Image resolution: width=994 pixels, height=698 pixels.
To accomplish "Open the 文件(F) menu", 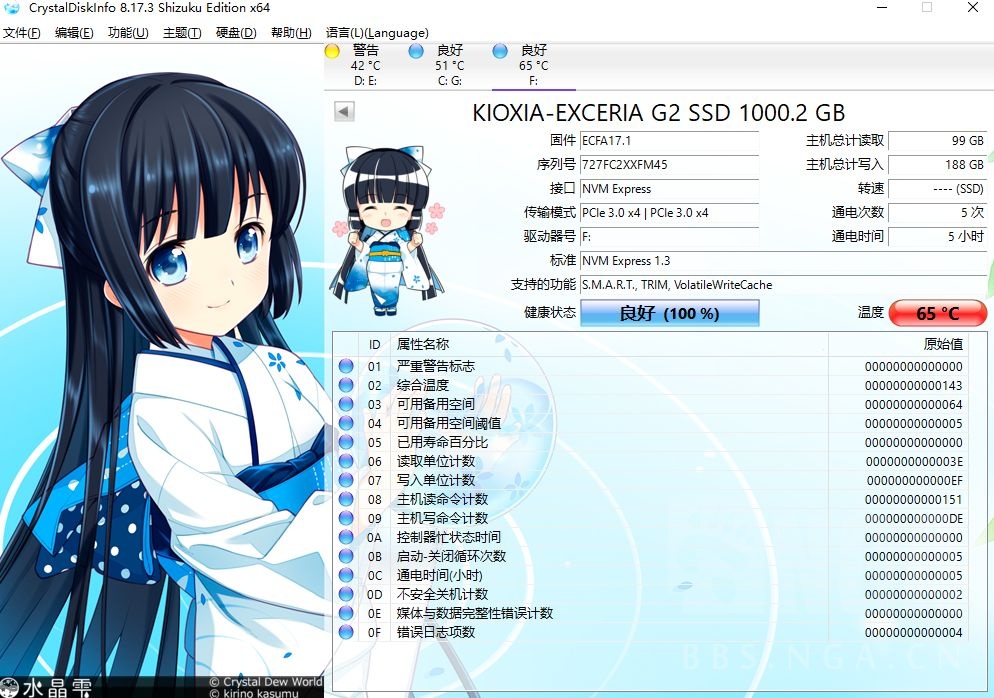I will point(23,31).
